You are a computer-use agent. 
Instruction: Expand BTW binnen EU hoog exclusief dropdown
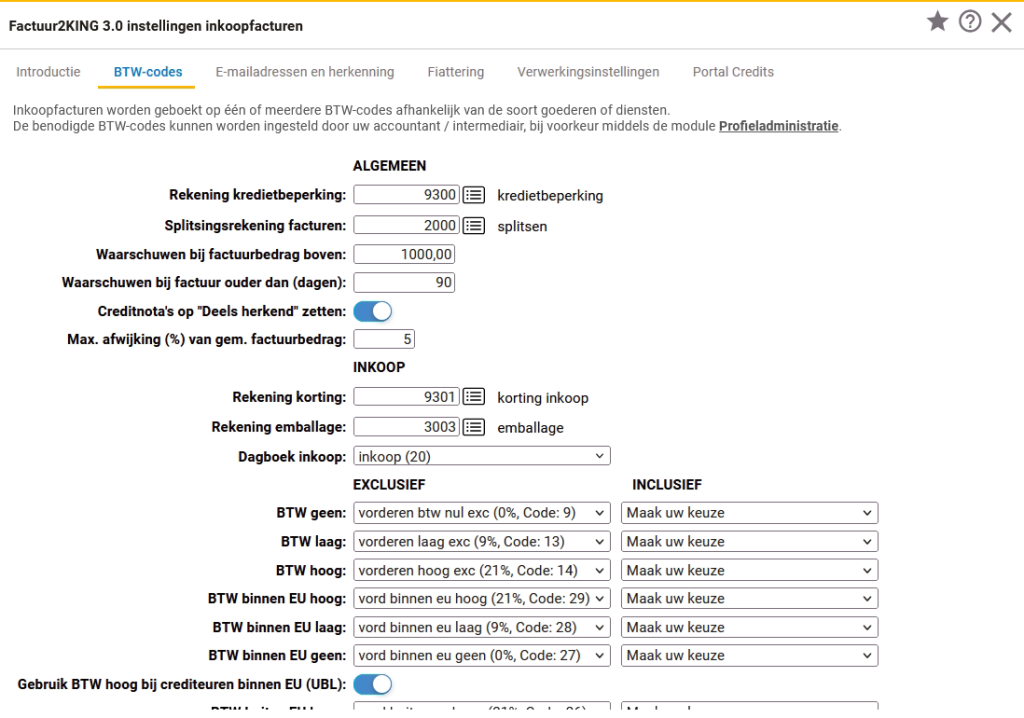coord(481,600)
